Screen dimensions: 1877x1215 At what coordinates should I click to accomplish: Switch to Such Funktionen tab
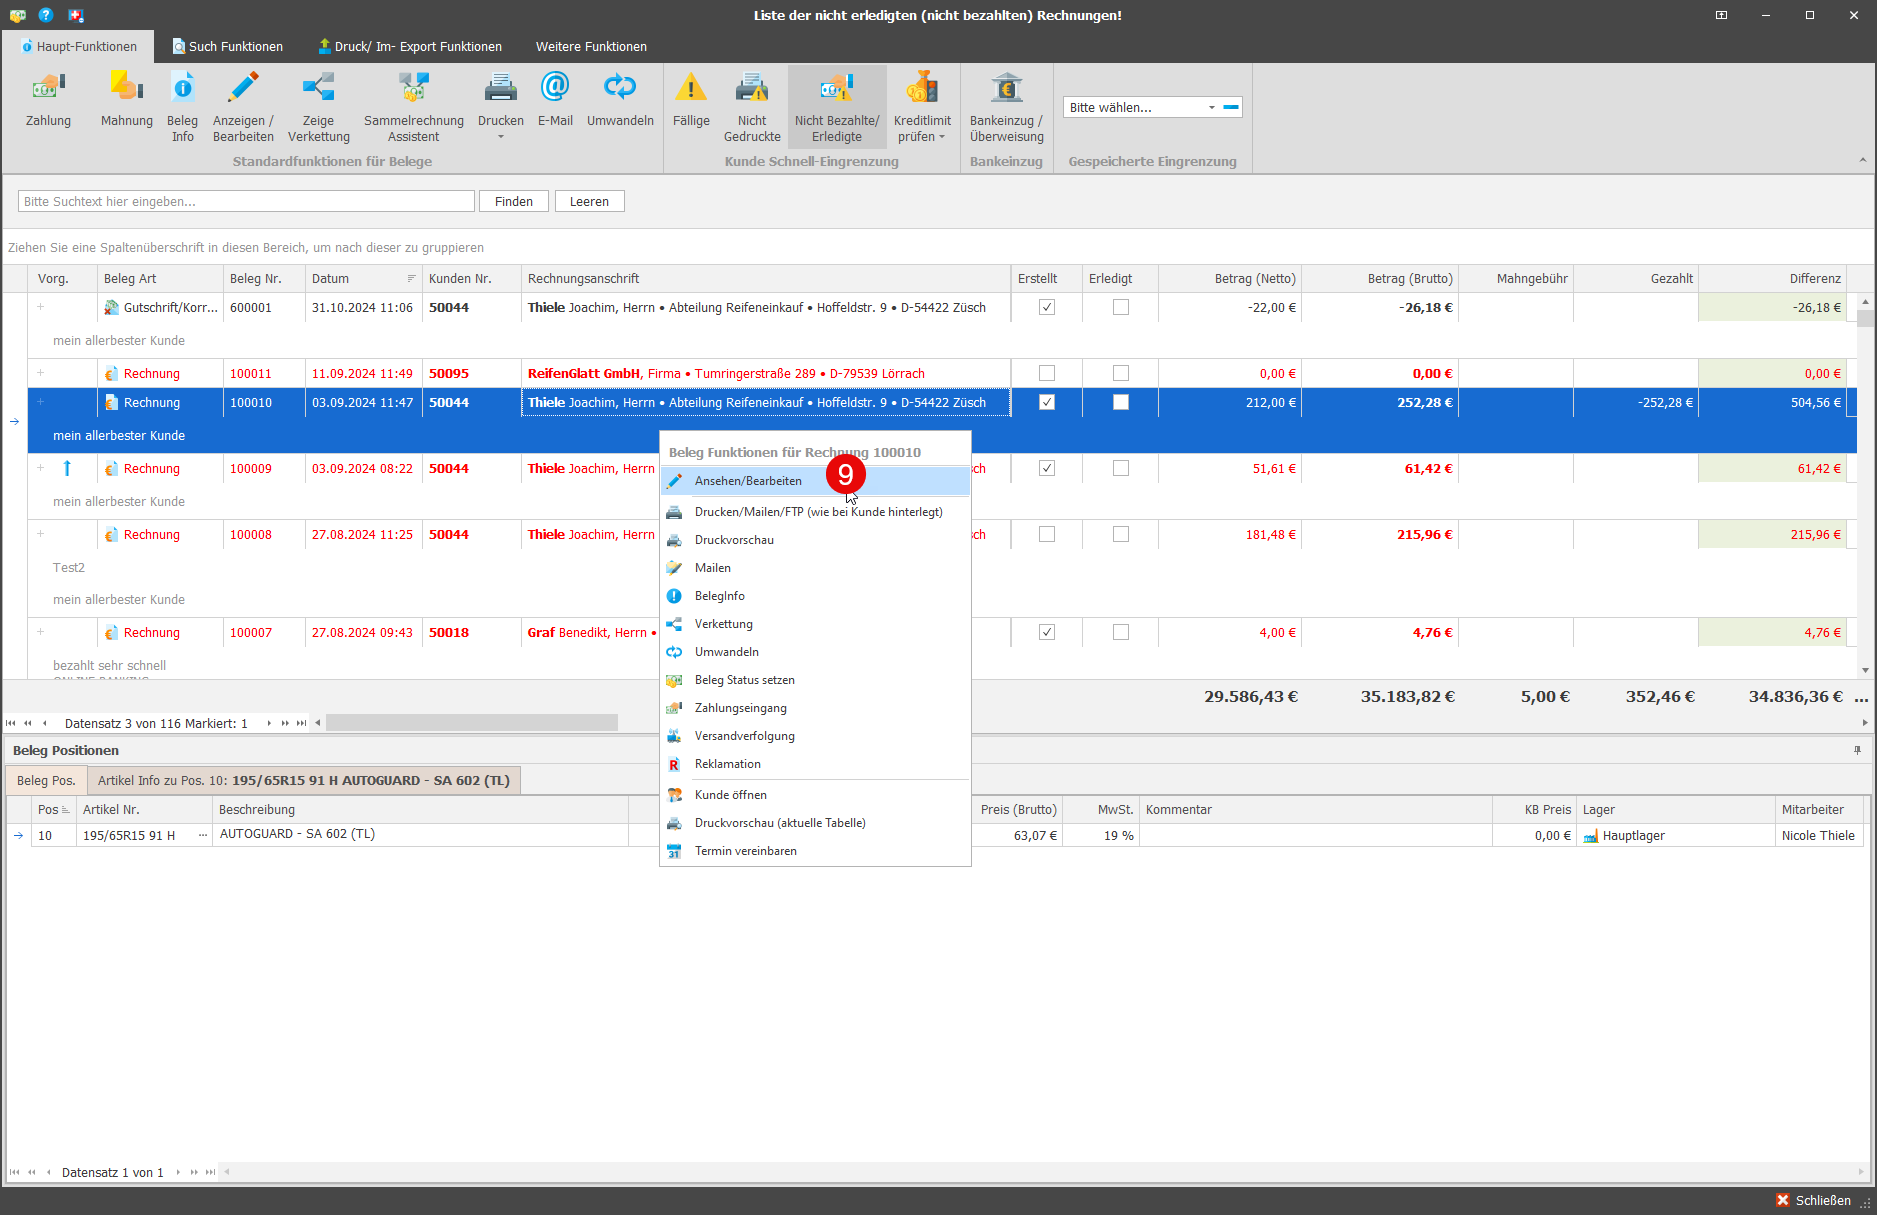click(228, 47)
